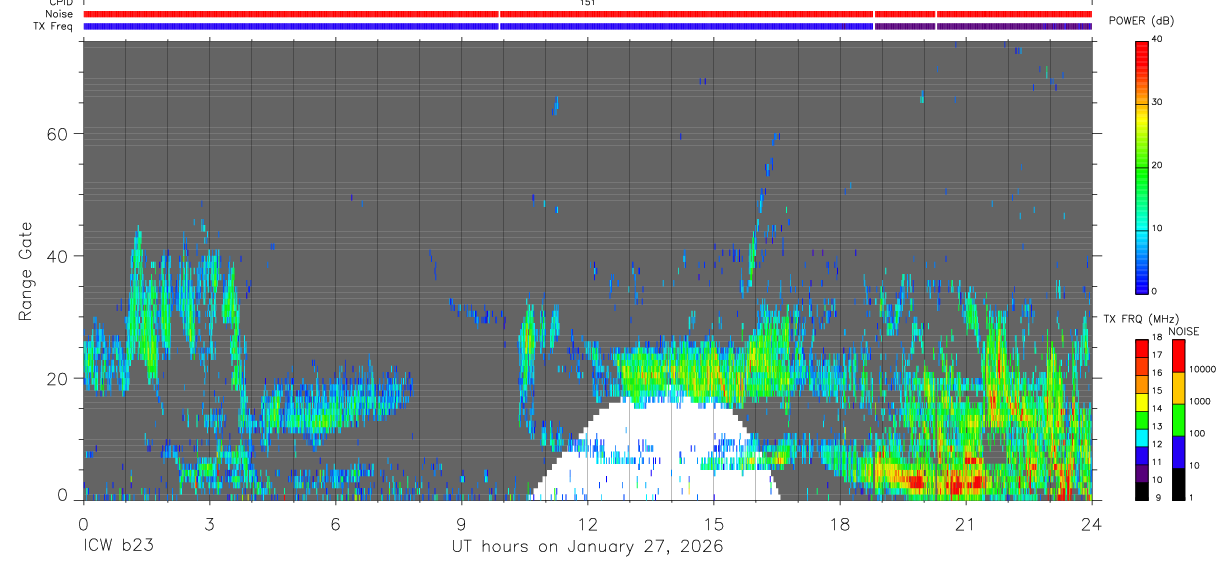The image size is (1228, 567).
Task: Click the "UT hours on January 27, 2026" axis title
Action: 586,547
